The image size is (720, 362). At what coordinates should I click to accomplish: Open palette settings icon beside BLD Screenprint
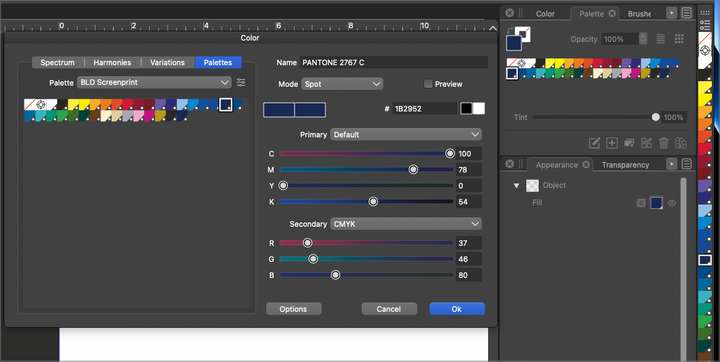(241, 83)
